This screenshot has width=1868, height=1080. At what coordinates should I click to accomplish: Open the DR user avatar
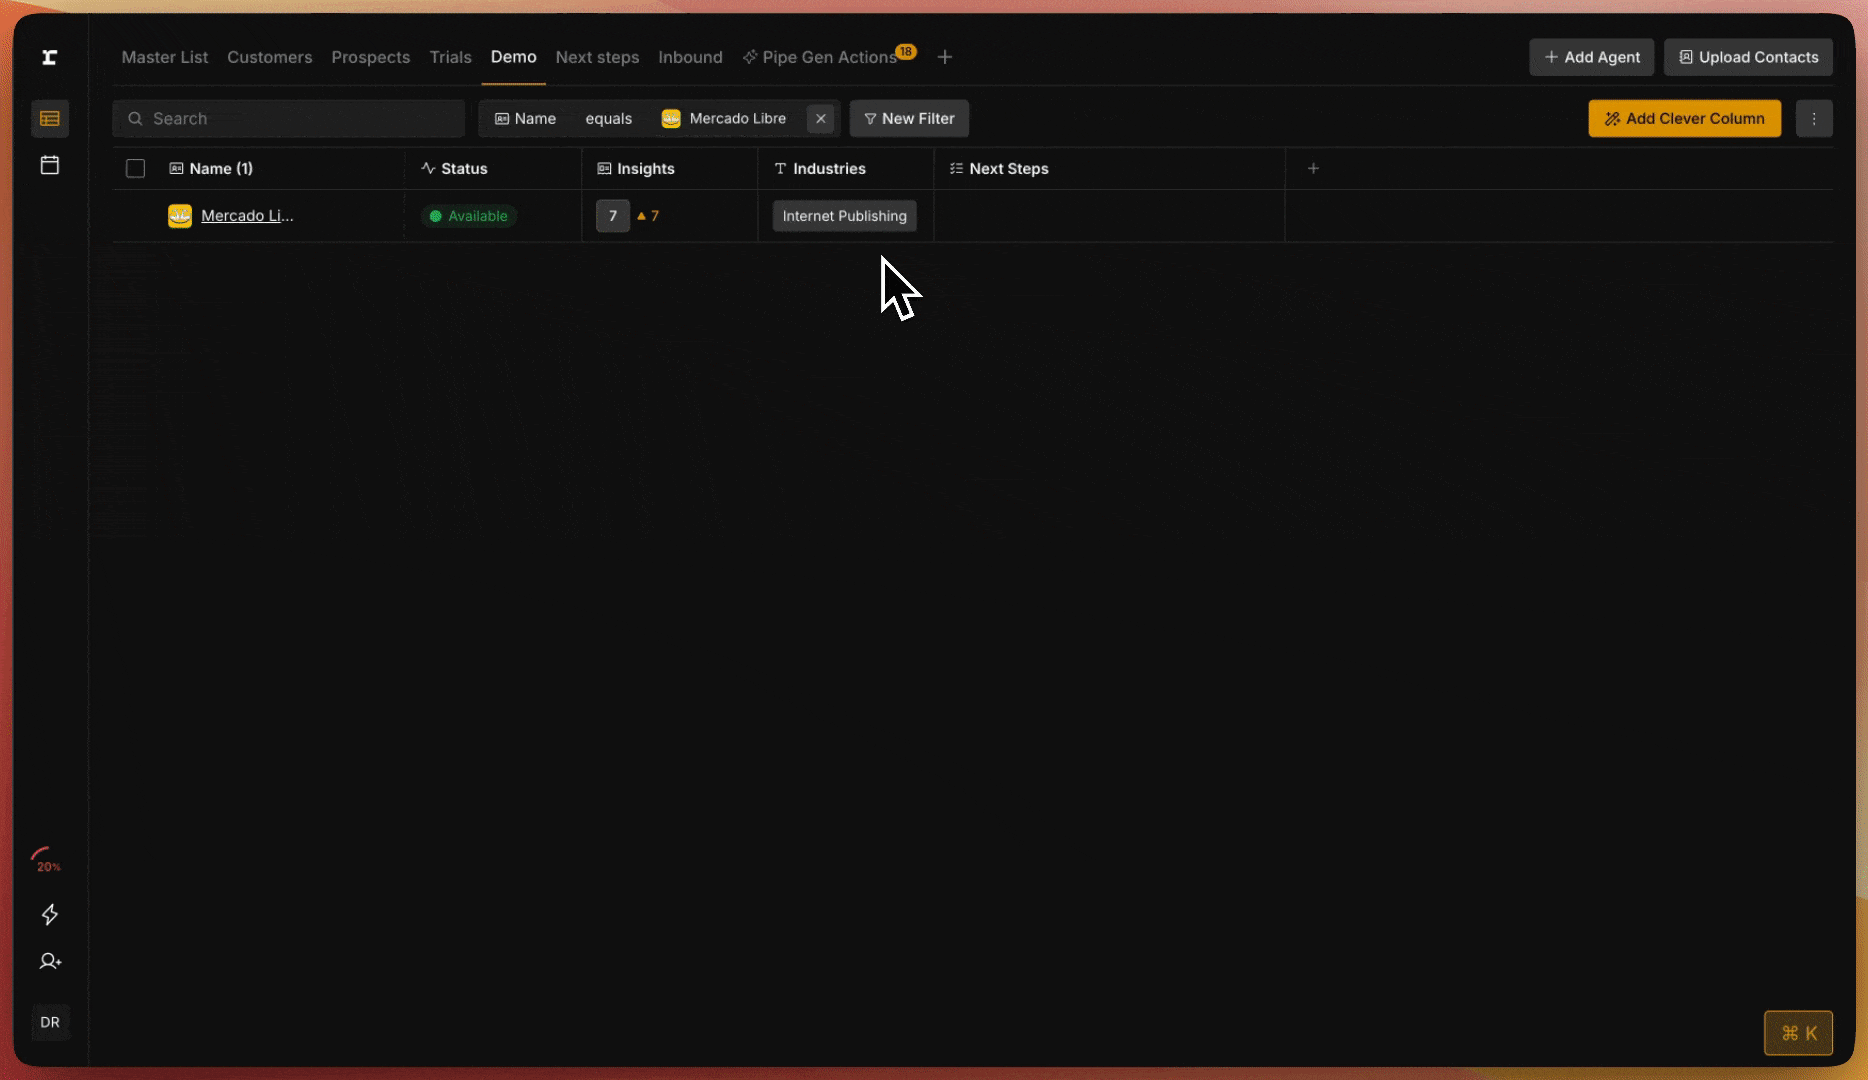(50, 1022)
